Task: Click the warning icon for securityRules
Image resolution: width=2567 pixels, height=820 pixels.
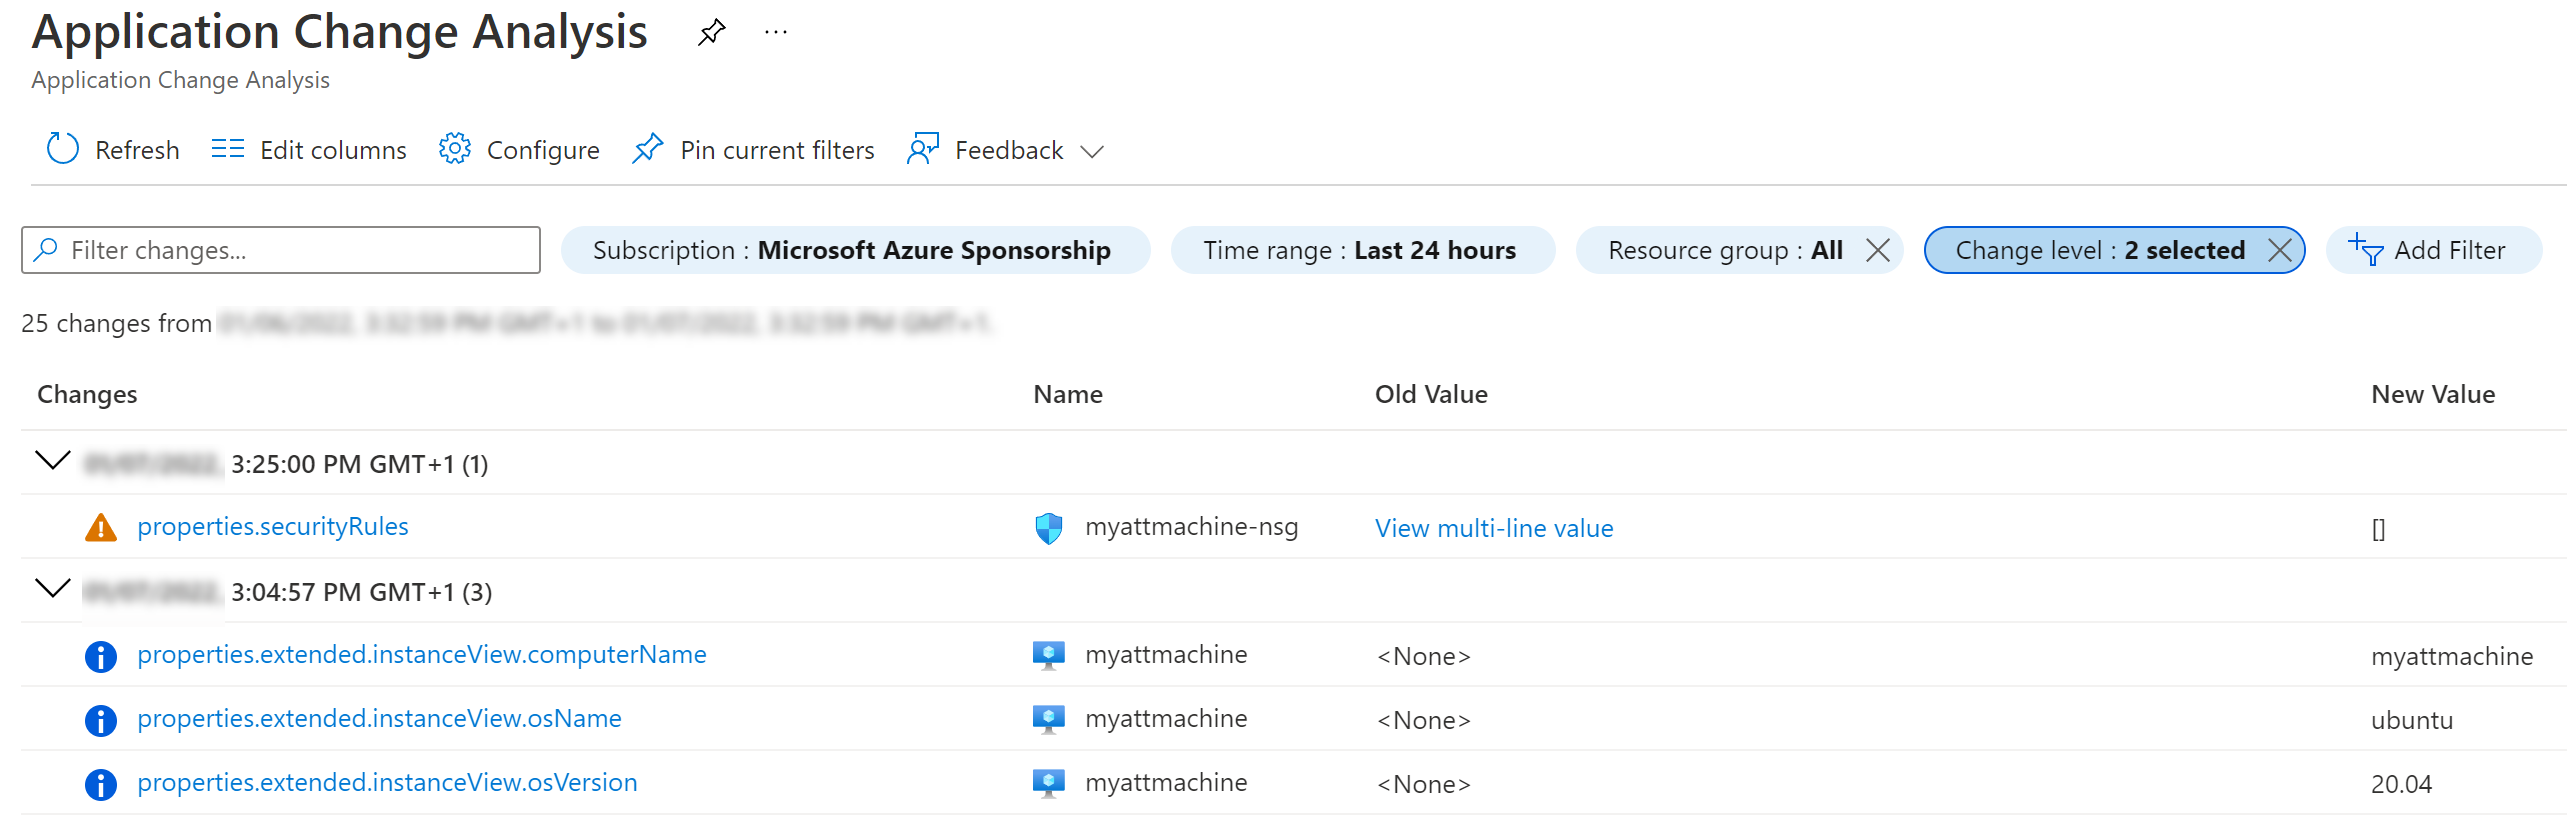Action: tap(101, 527)
